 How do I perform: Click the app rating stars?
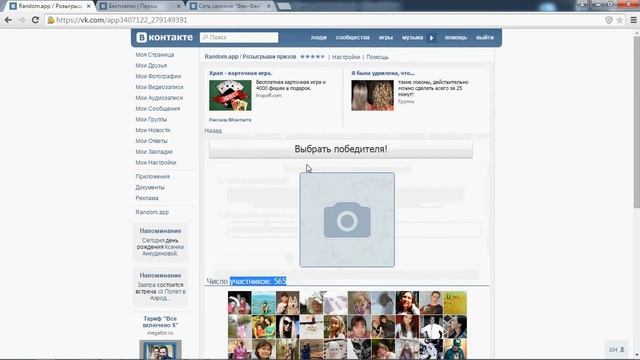312,57
